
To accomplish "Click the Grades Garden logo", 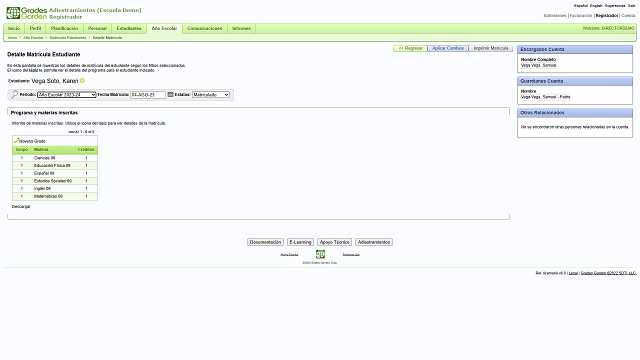I will pyautogui.click(x=27, y=13).
